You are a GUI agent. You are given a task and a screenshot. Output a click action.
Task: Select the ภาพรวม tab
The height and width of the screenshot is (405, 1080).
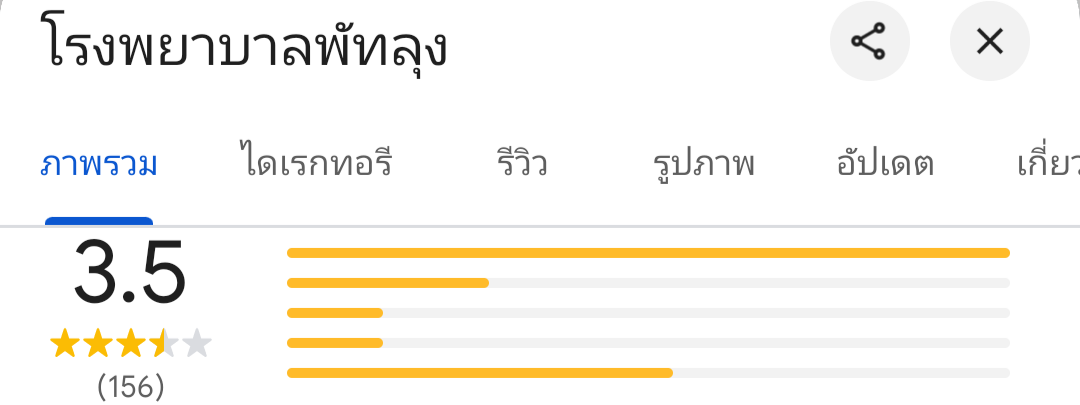click(x=99, y=163)
